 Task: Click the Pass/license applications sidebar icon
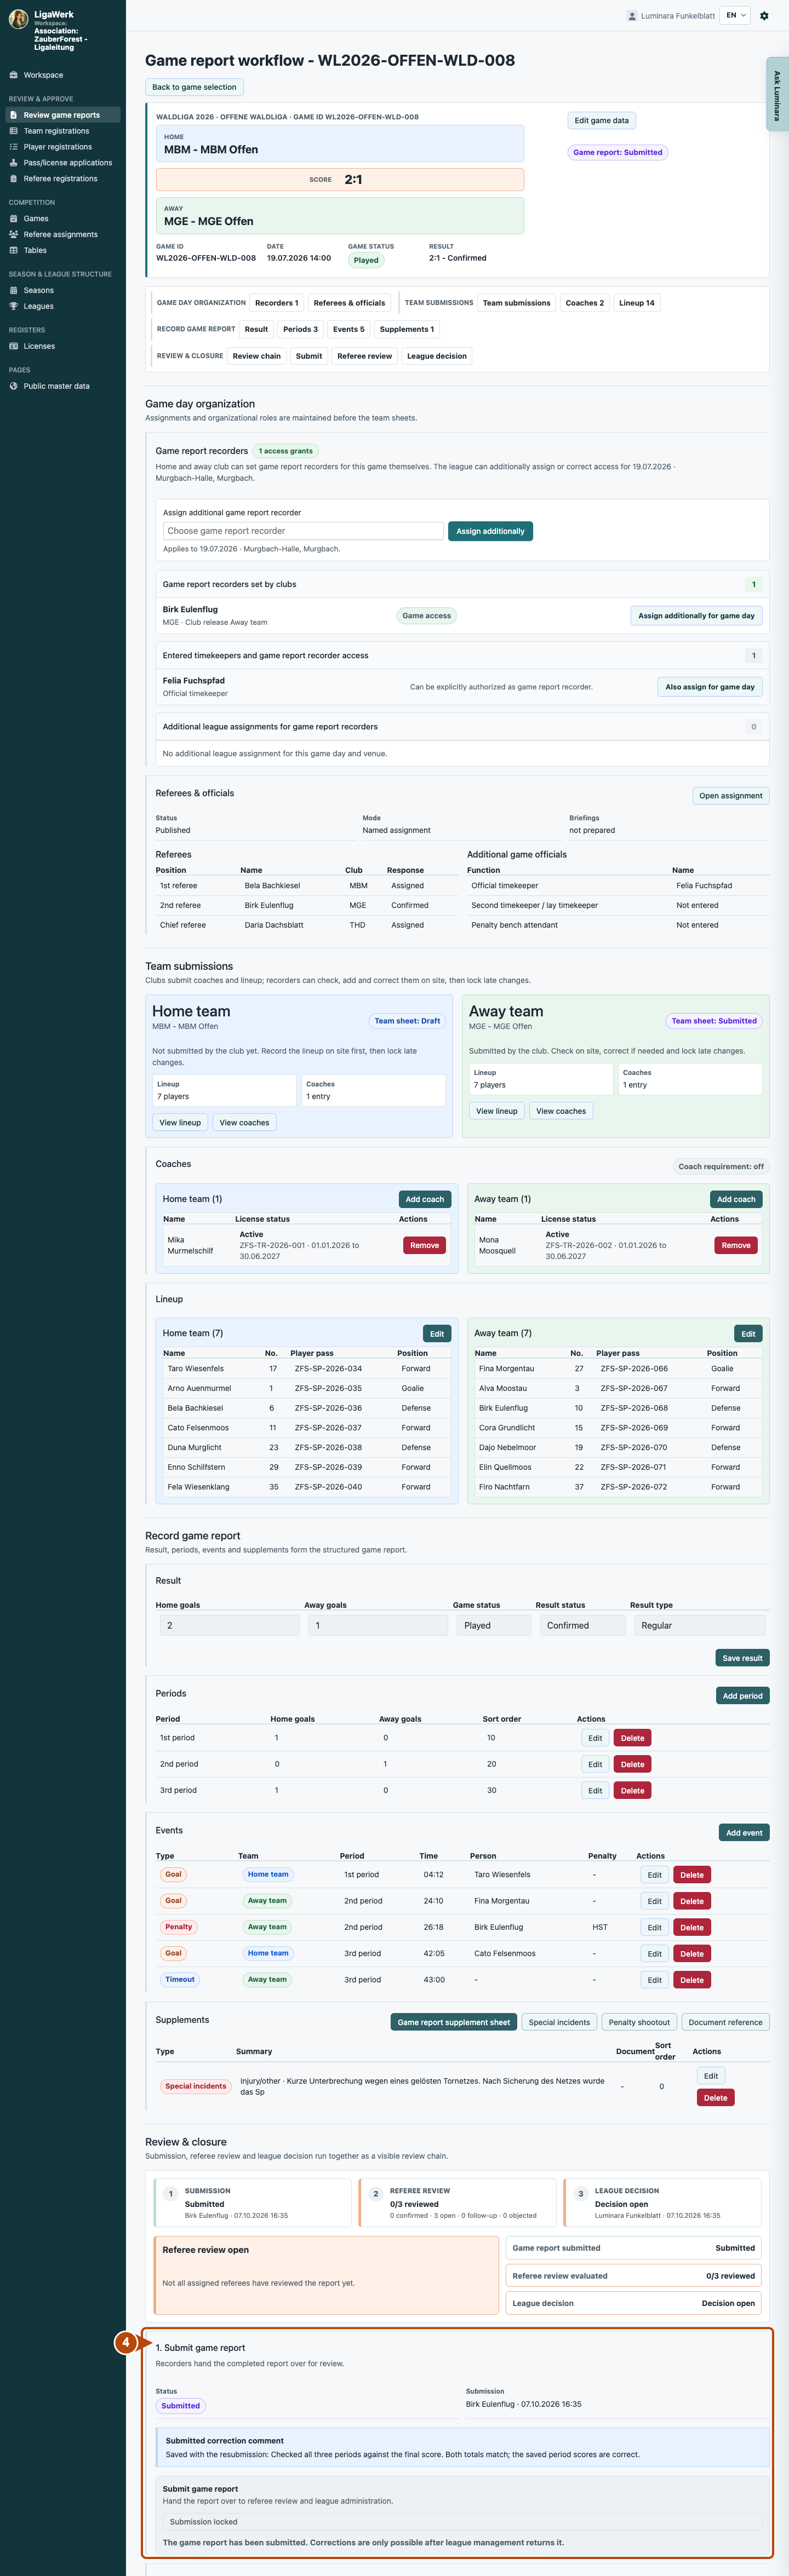click(x=14, y=163)
